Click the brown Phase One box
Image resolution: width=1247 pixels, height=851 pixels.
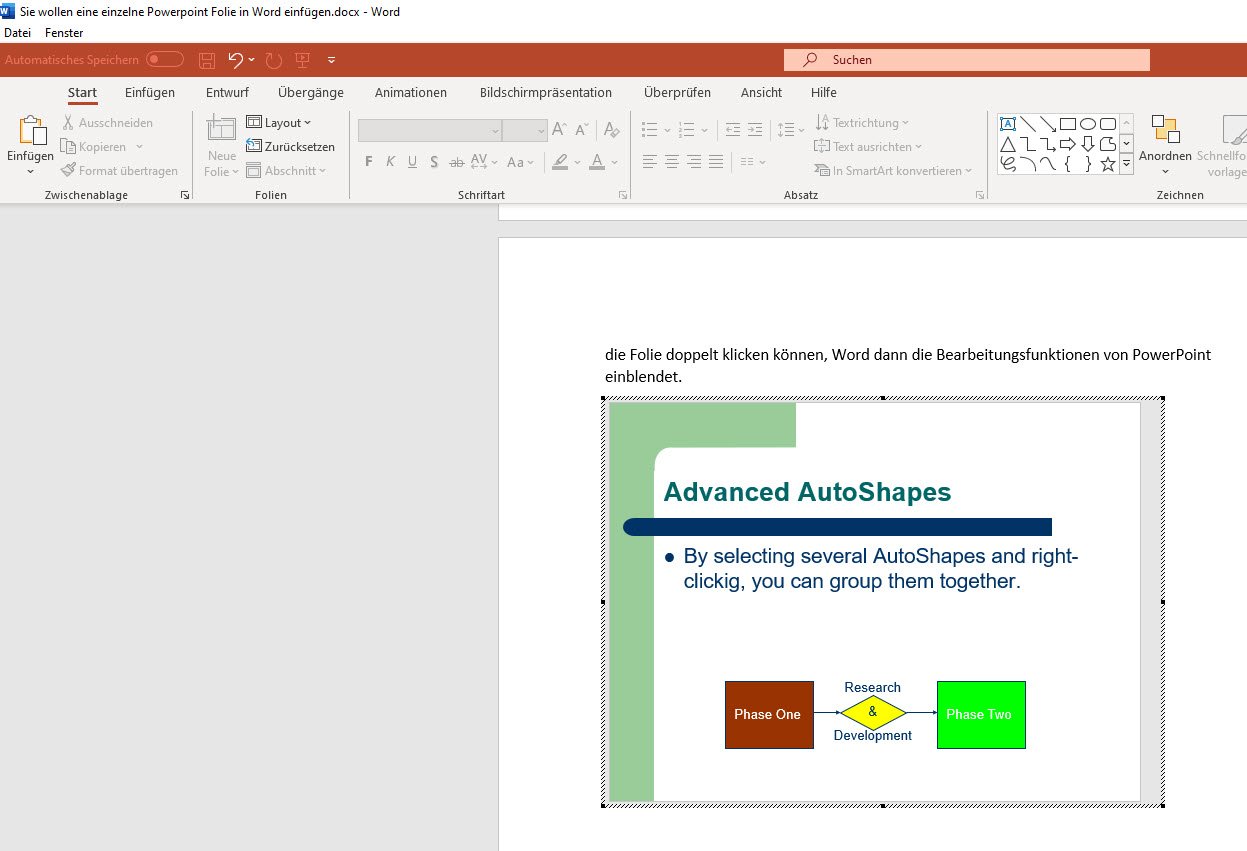768,714
